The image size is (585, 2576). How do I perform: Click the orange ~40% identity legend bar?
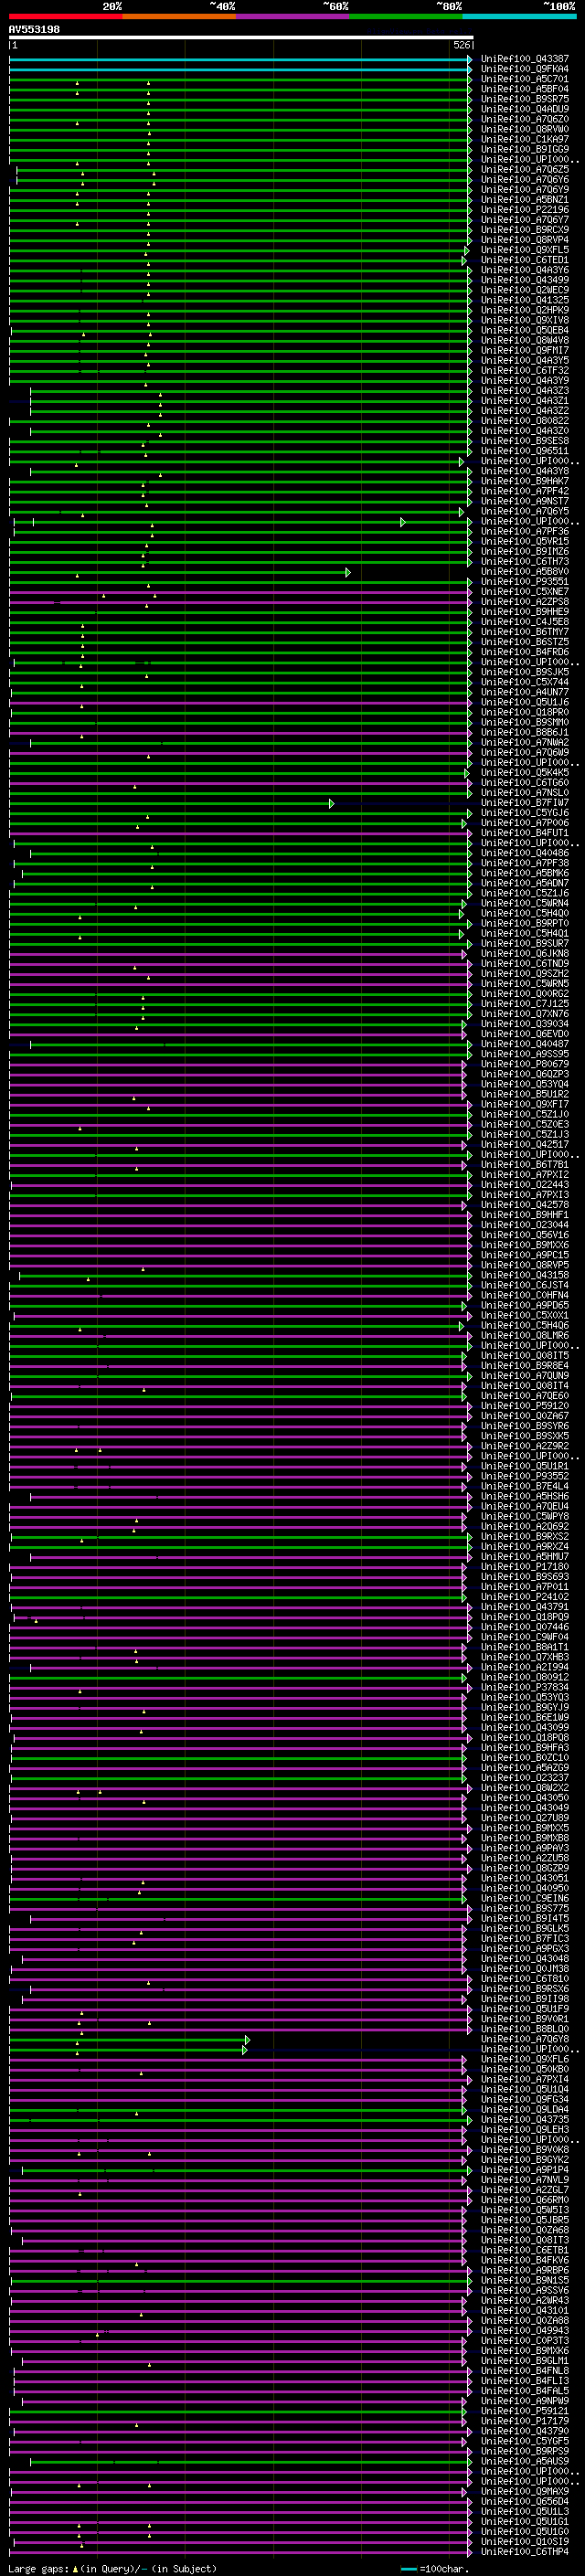click(x=179, y=16)
